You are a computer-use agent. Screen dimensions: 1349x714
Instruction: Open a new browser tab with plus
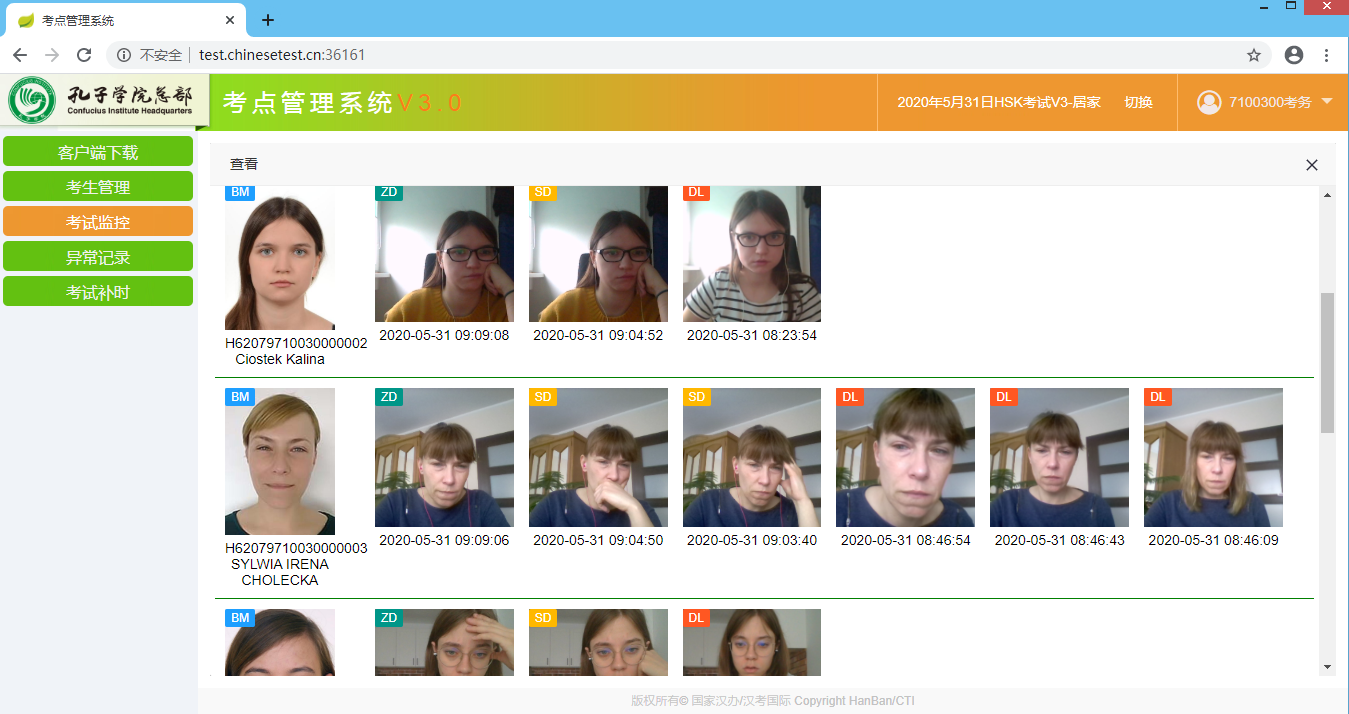point(268,20)
